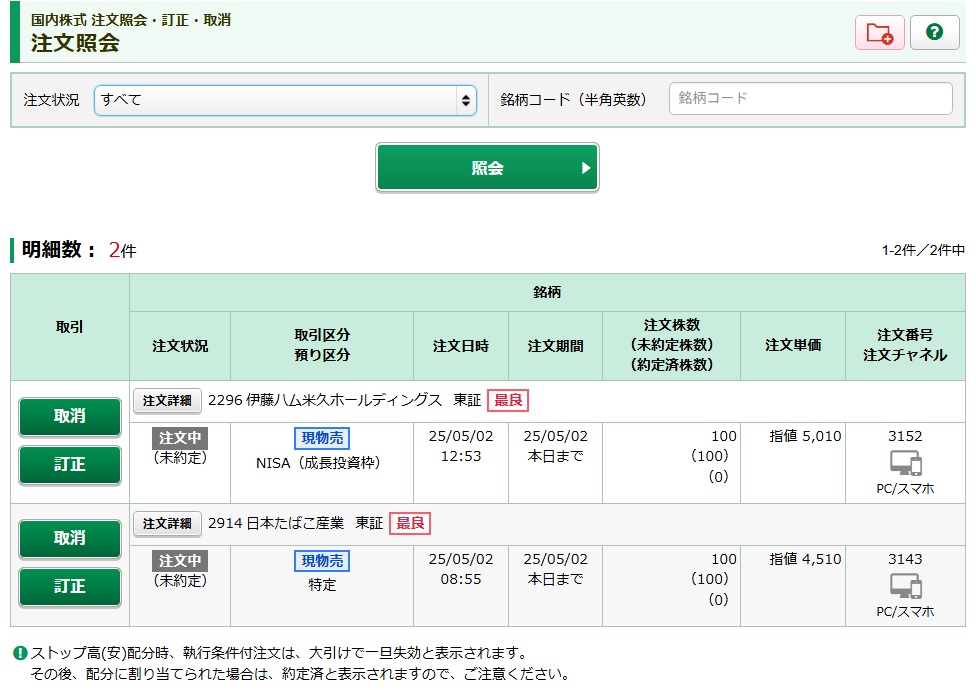The width and height of the screenshot is (976, 690).
Task: Click PC/スマホ device icon for order 3143
Action: 905,587
